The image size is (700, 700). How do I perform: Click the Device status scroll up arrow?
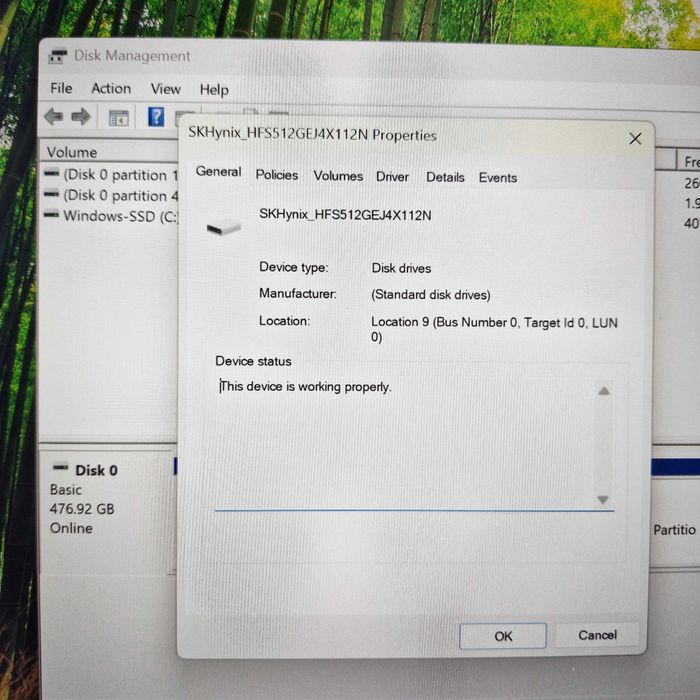pyautogui.click(x=604, y=391)
